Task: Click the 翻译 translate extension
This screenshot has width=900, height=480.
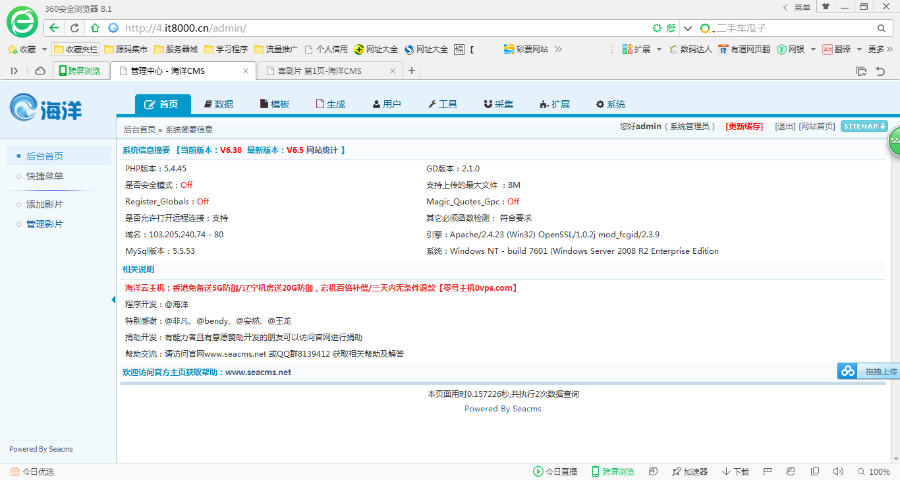Action: (836, 49)
